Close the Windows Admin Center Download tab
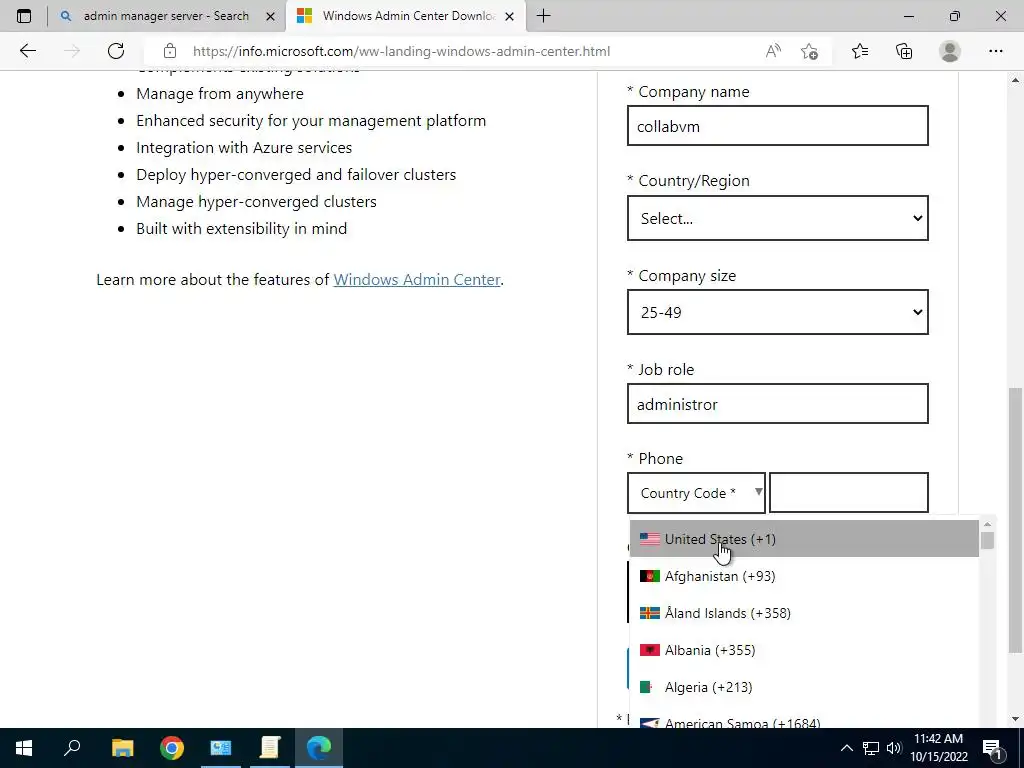The height and width of the screenshot is (768, 1024). 510,16
